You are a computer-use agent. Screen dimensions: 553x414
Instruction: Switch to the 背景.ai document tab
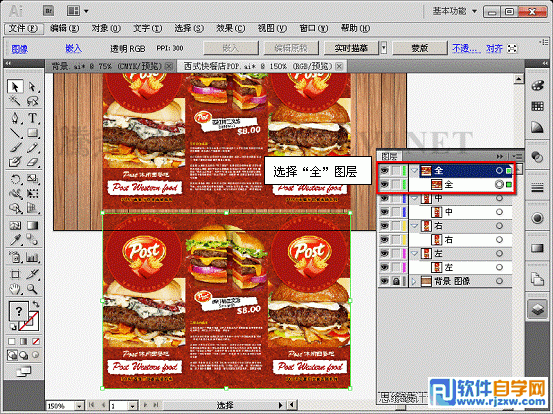(x=107, y=66)
